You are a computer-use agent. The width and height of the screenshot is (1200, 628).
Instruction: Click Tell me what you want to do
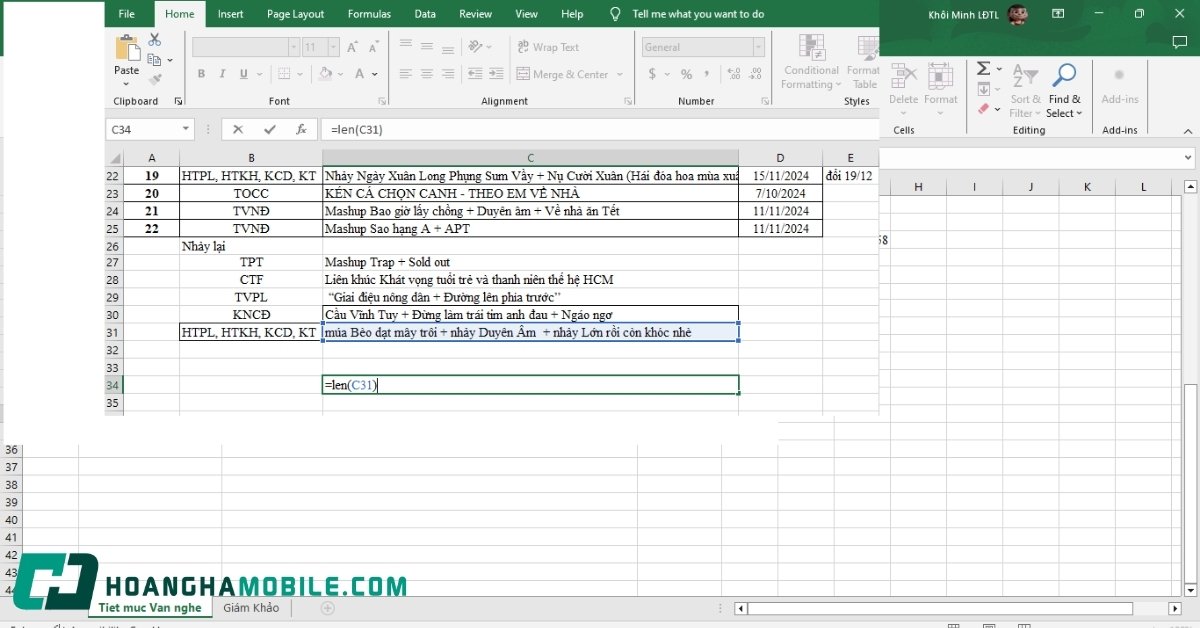coord(698,14)
